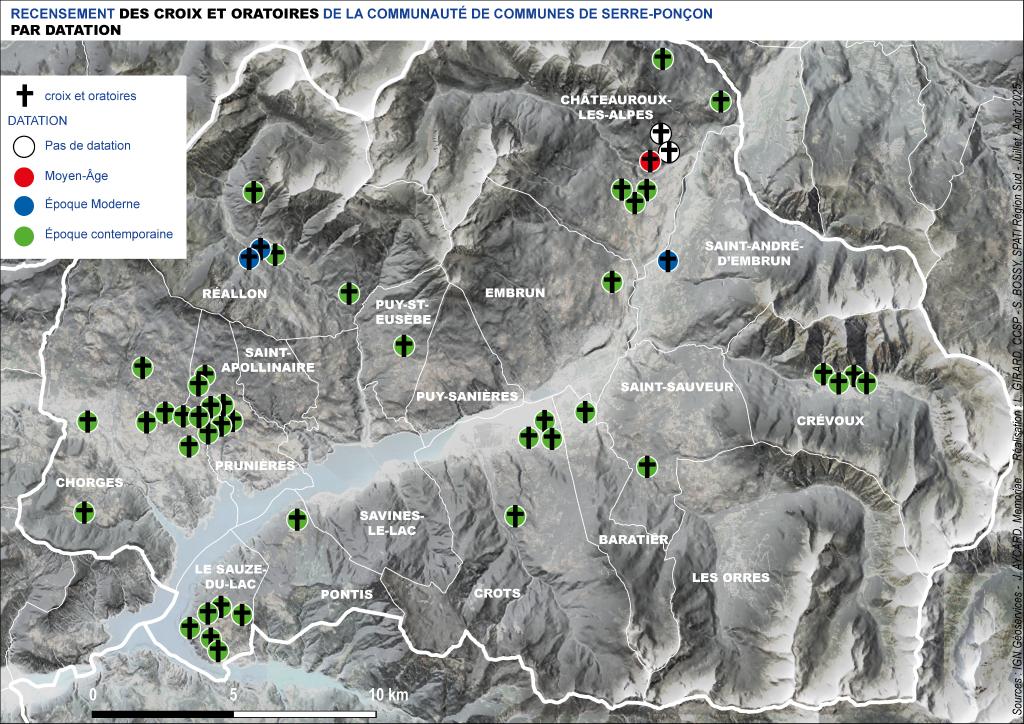Click the white Pas de datation legend circle
This screenshot has height=724, width=1024.
tap(24, 146)
